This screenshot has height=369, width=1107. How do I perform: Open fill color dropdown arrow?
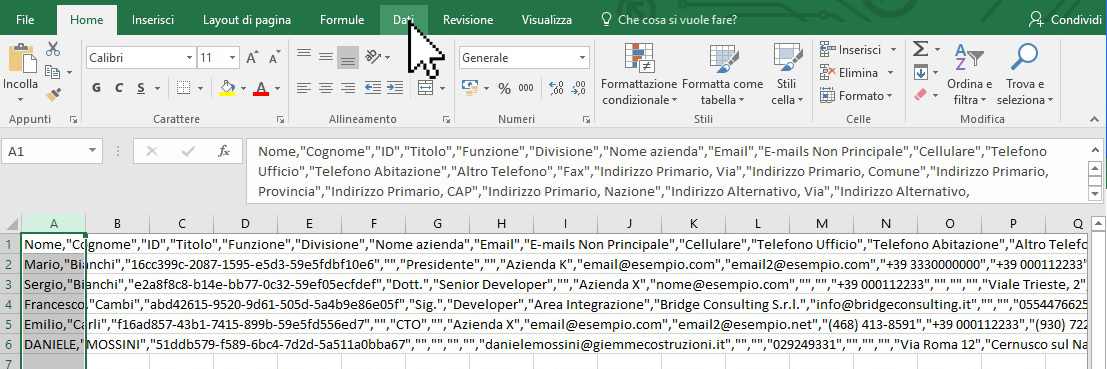coord(243,88)
